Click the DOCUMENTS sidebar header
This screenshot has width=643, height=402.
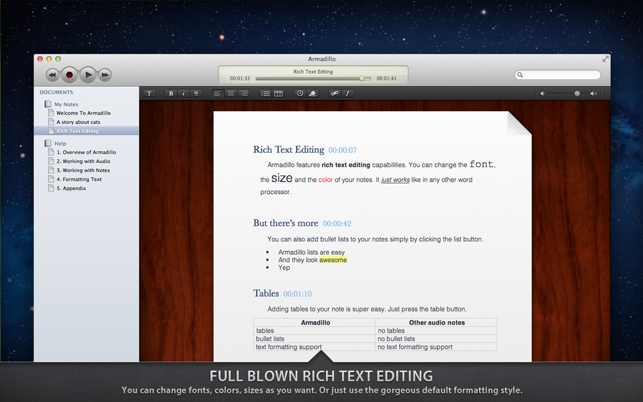coord(56,92)
